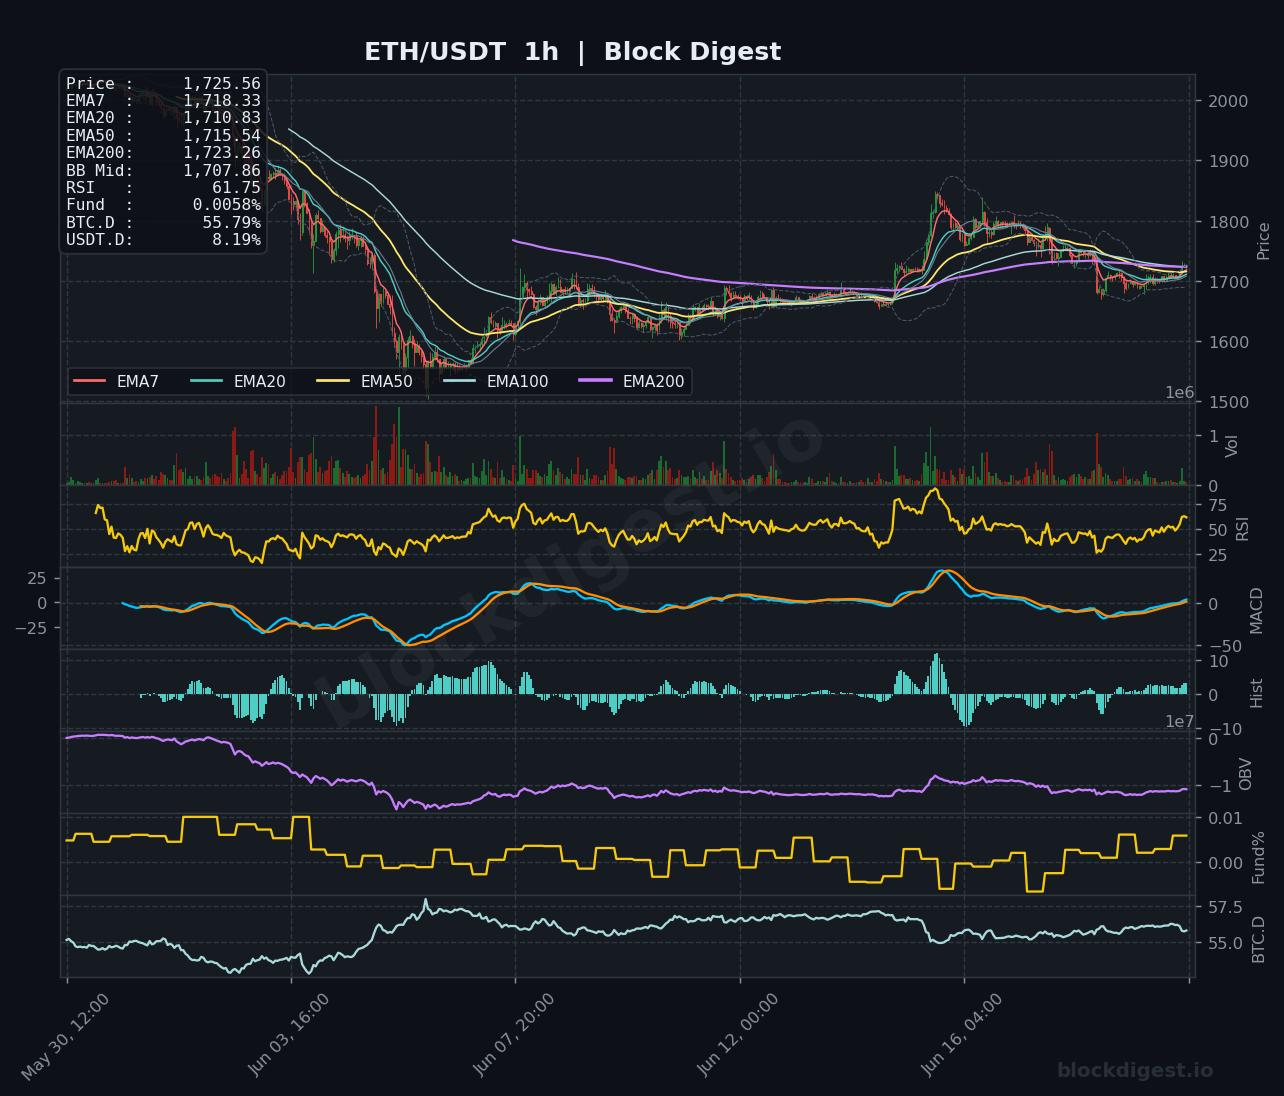Viewport: 1284px width, 1096px height.
Task: Click the May 30, 12:00 date label
Action: [x=65, y=1036]
